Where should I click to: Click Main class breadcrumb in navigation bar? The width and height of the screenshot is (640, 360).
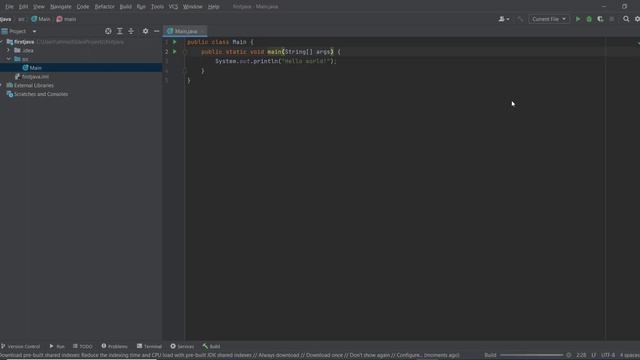coord(41,19)
